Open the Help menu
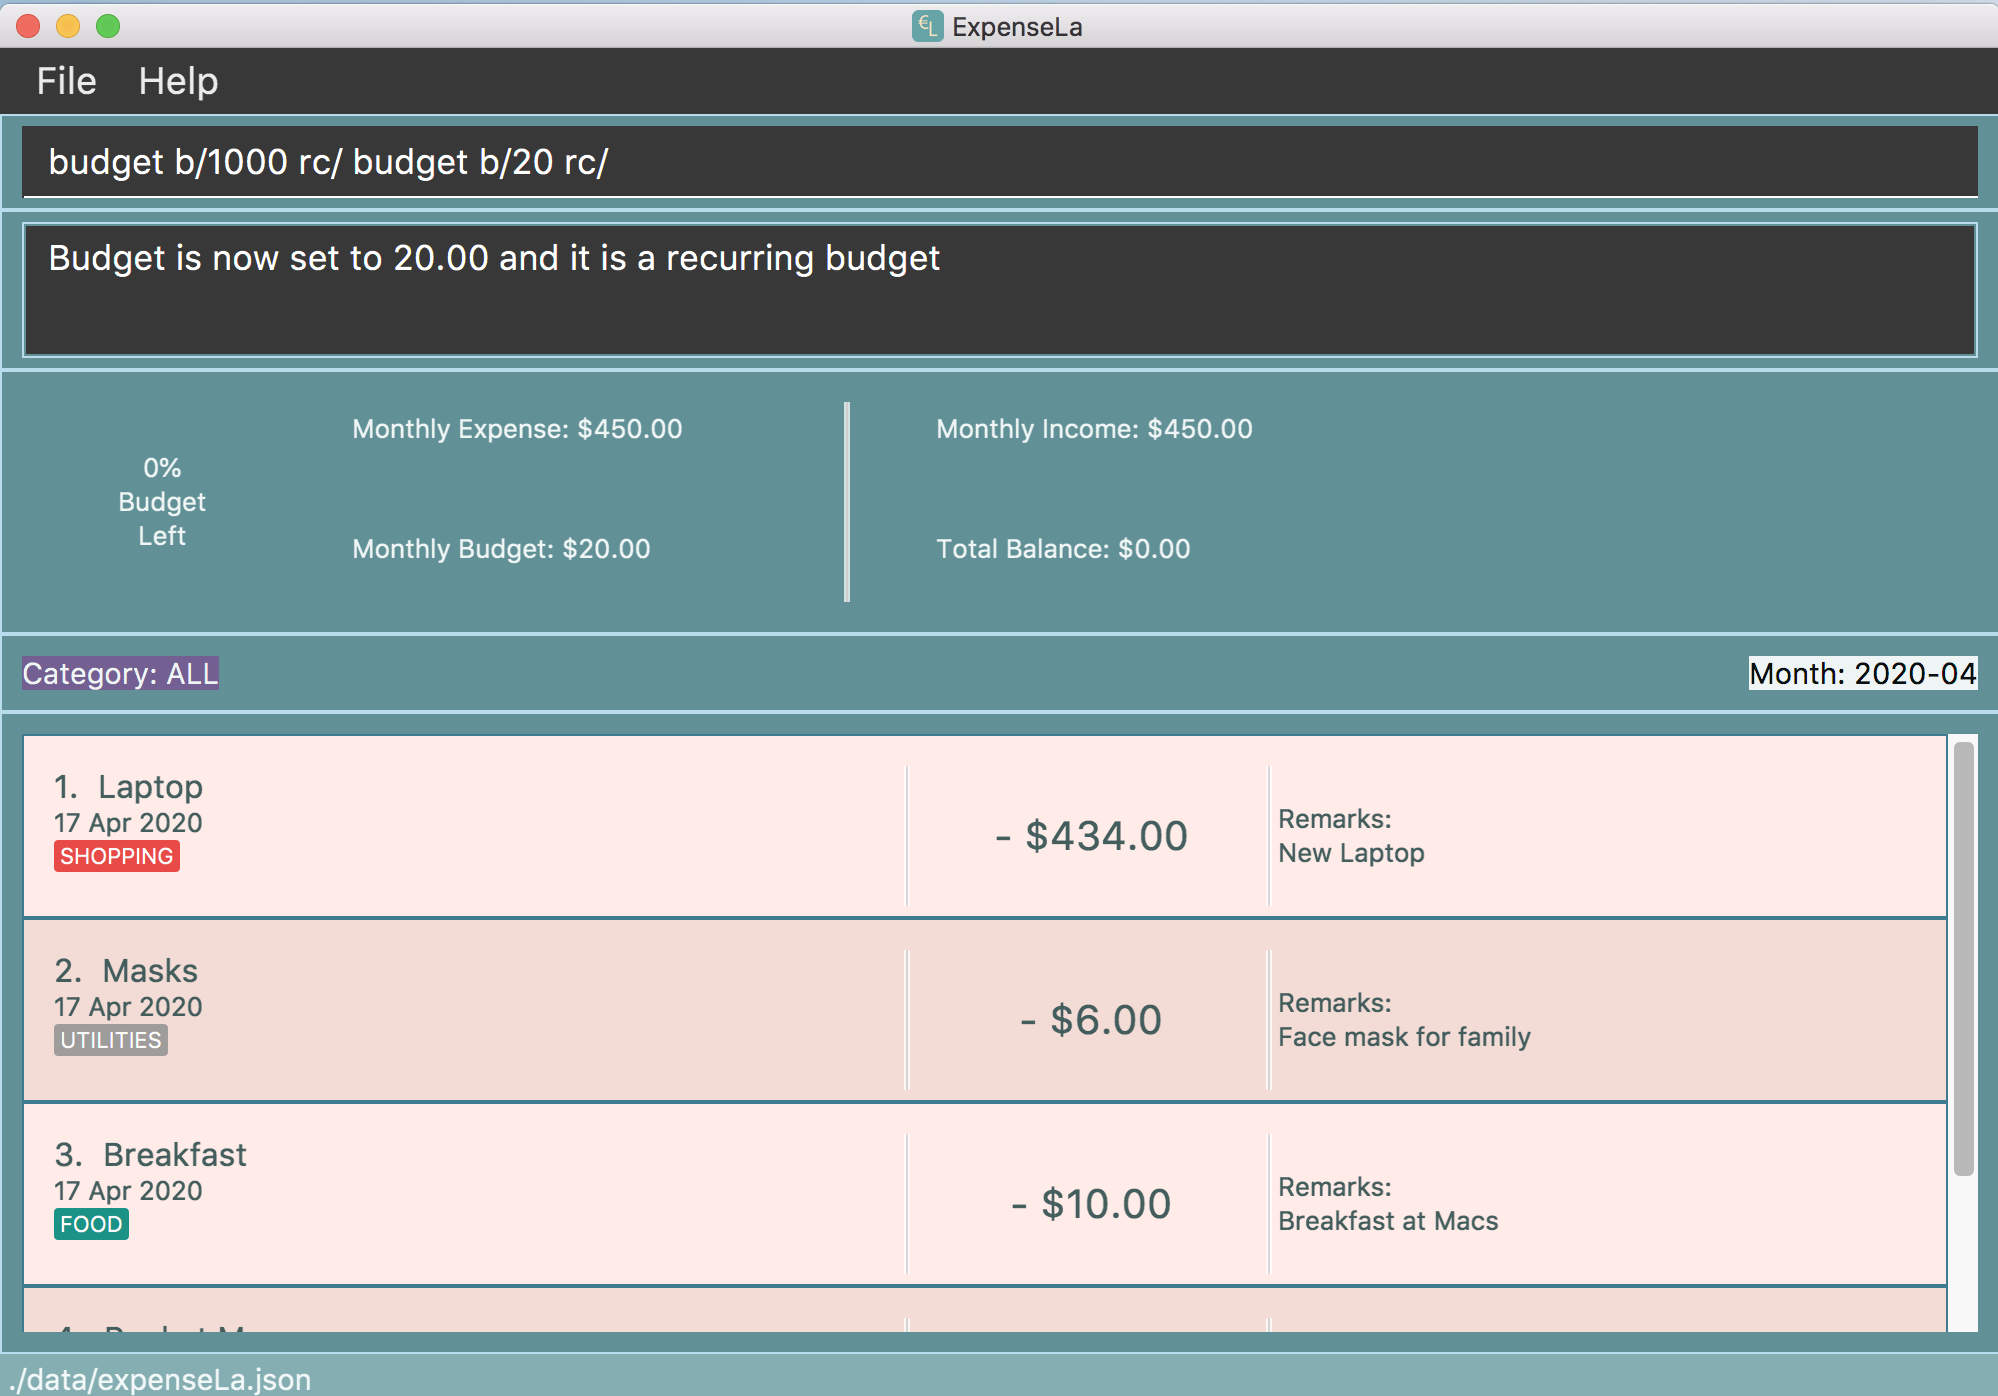 click(178, 81)
